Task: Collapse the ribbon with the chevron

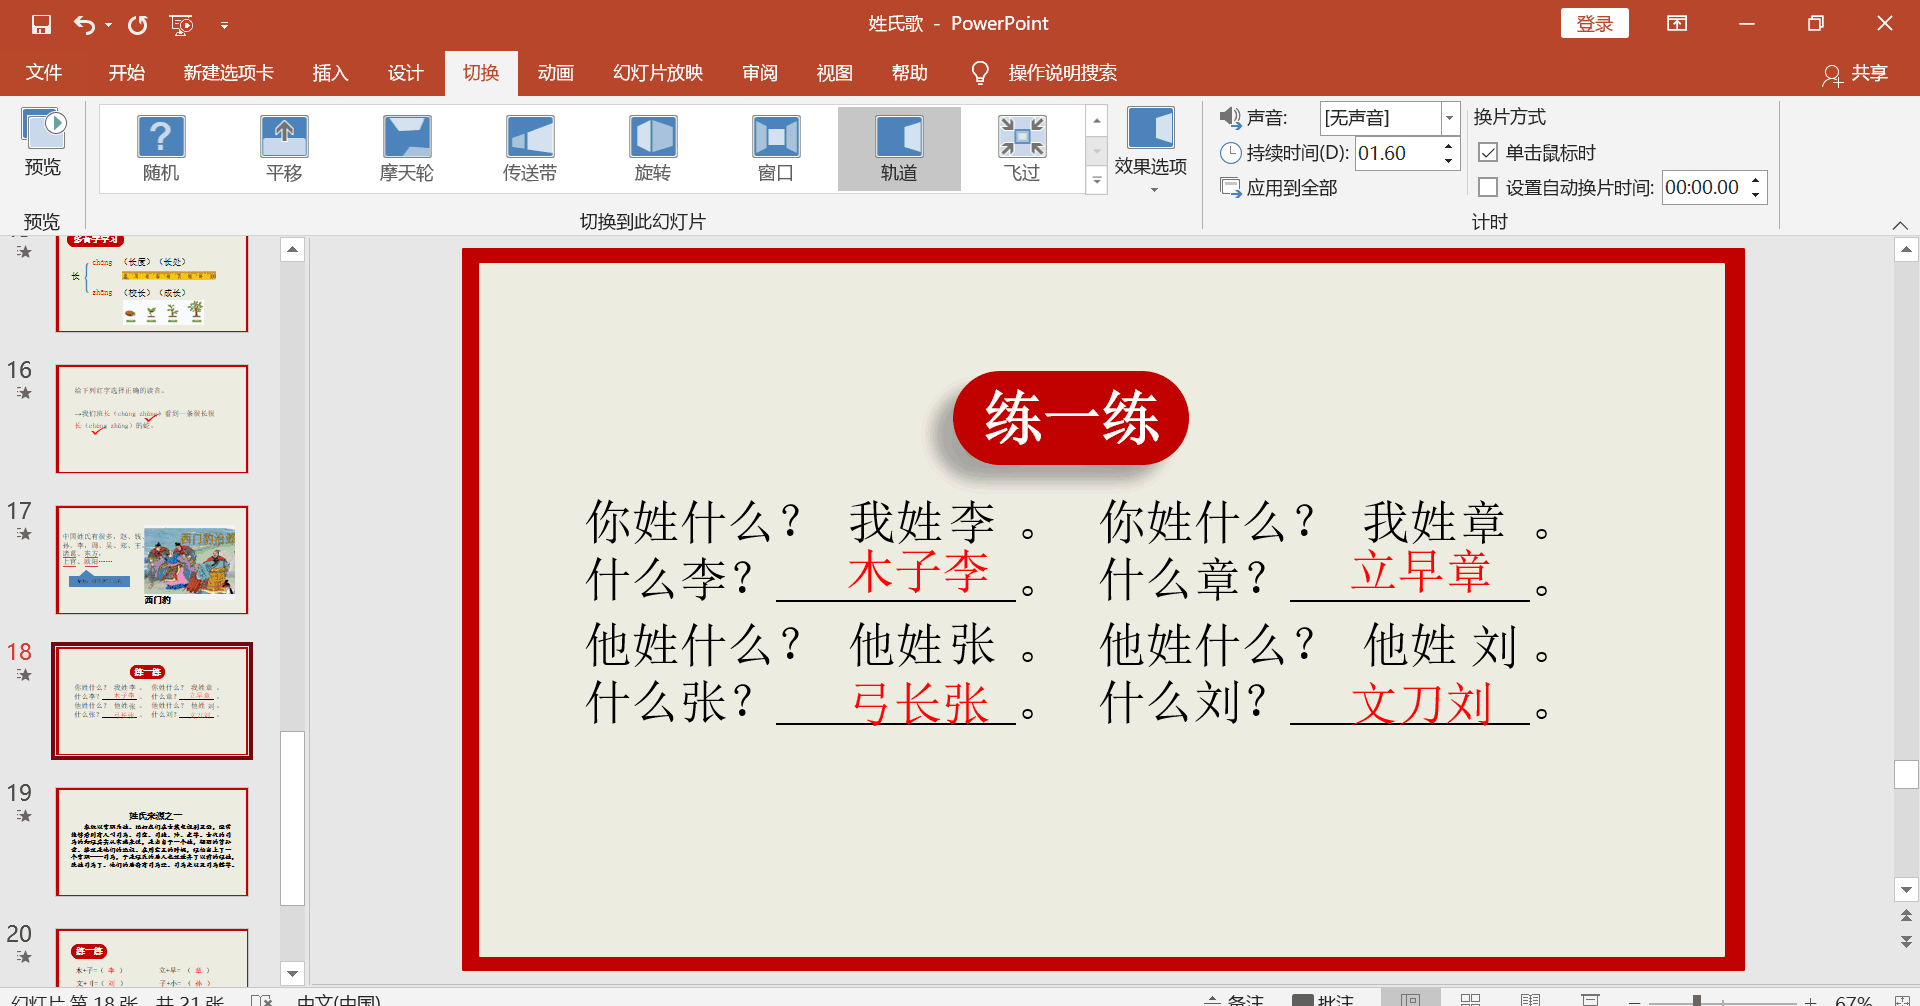Action: pyautogui.click(x=1900, y=225)
